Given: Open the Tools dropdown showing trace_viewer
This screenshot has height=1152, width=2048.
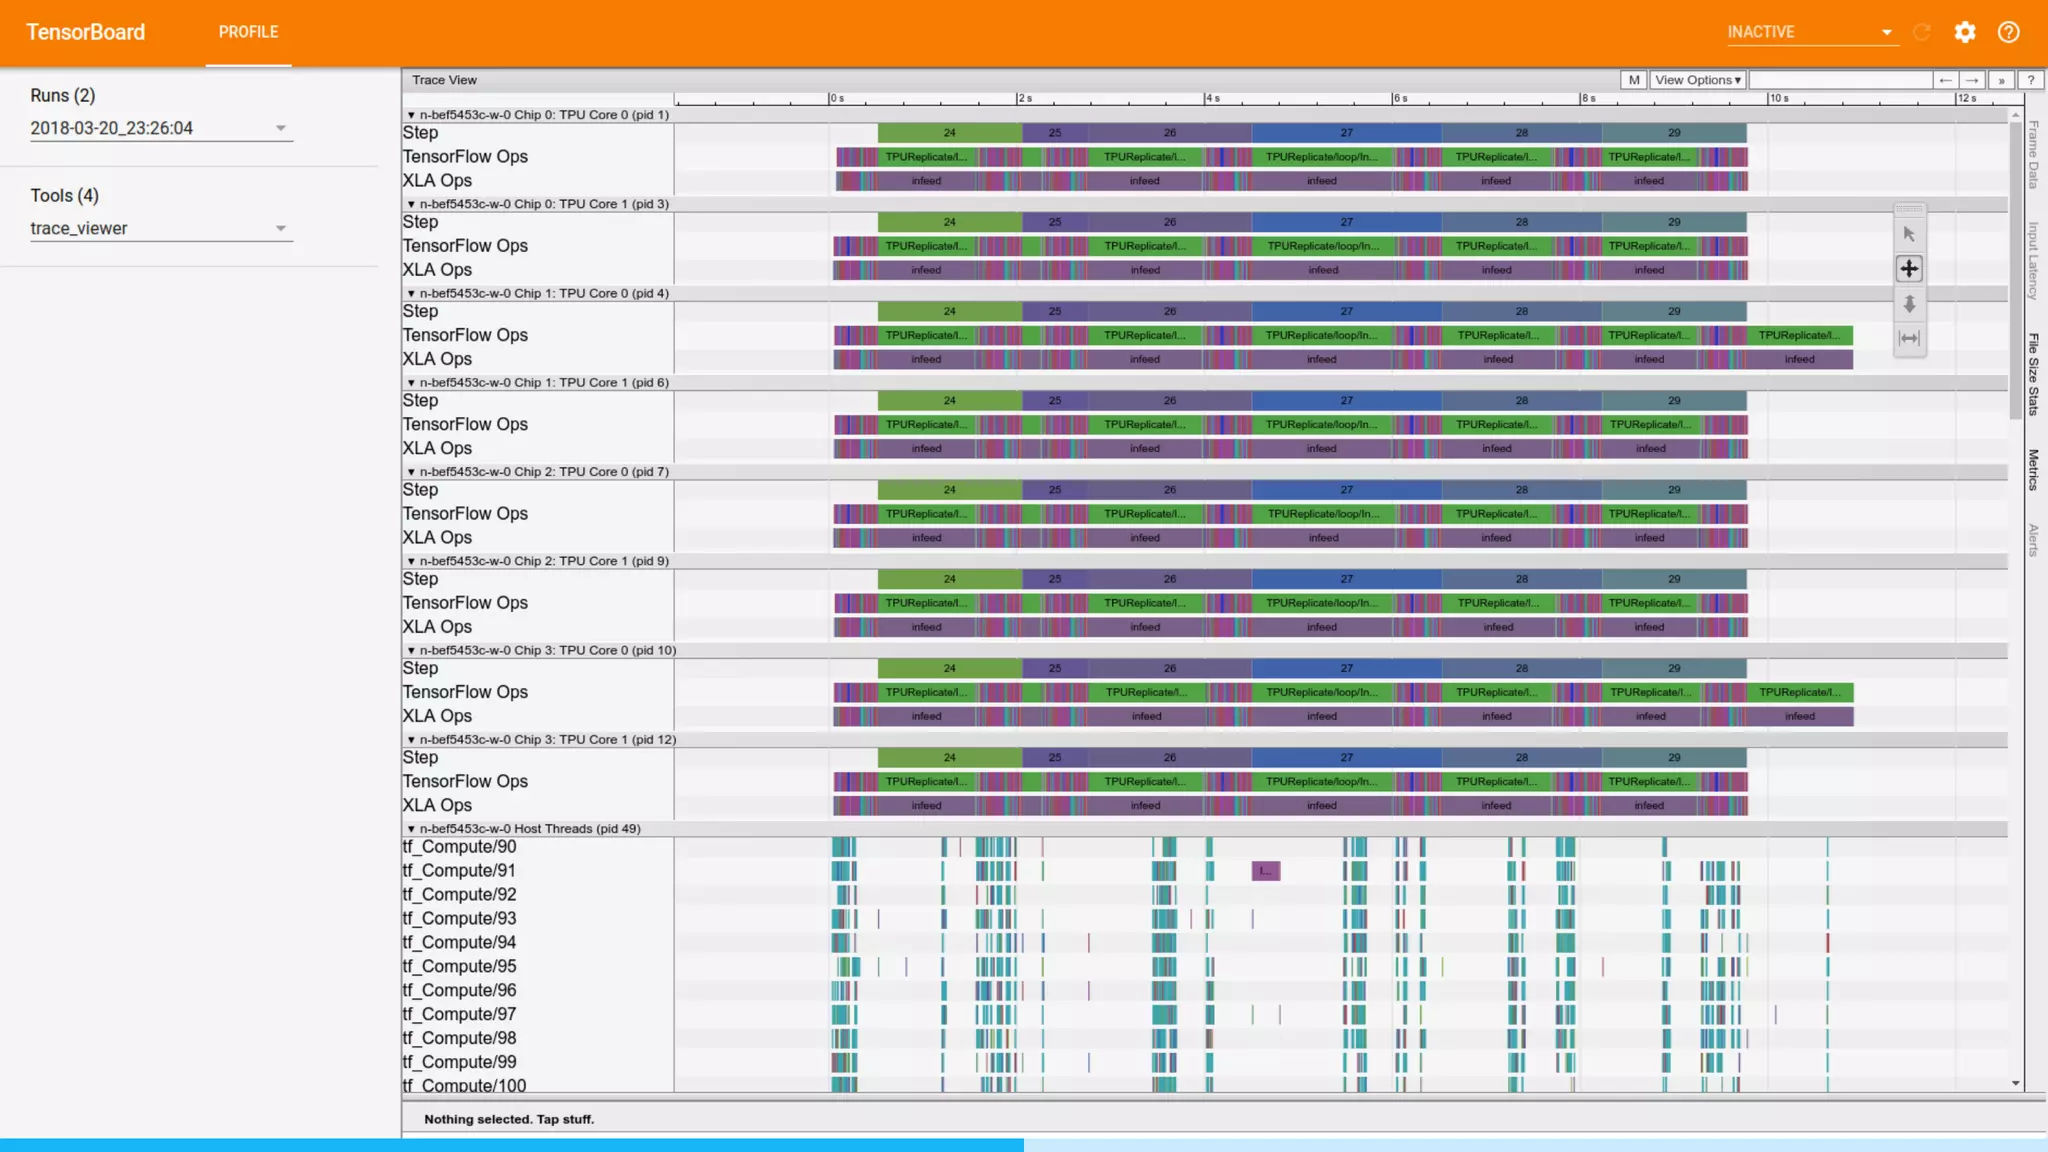Looking at the screenshot, I should coord(160,228).
